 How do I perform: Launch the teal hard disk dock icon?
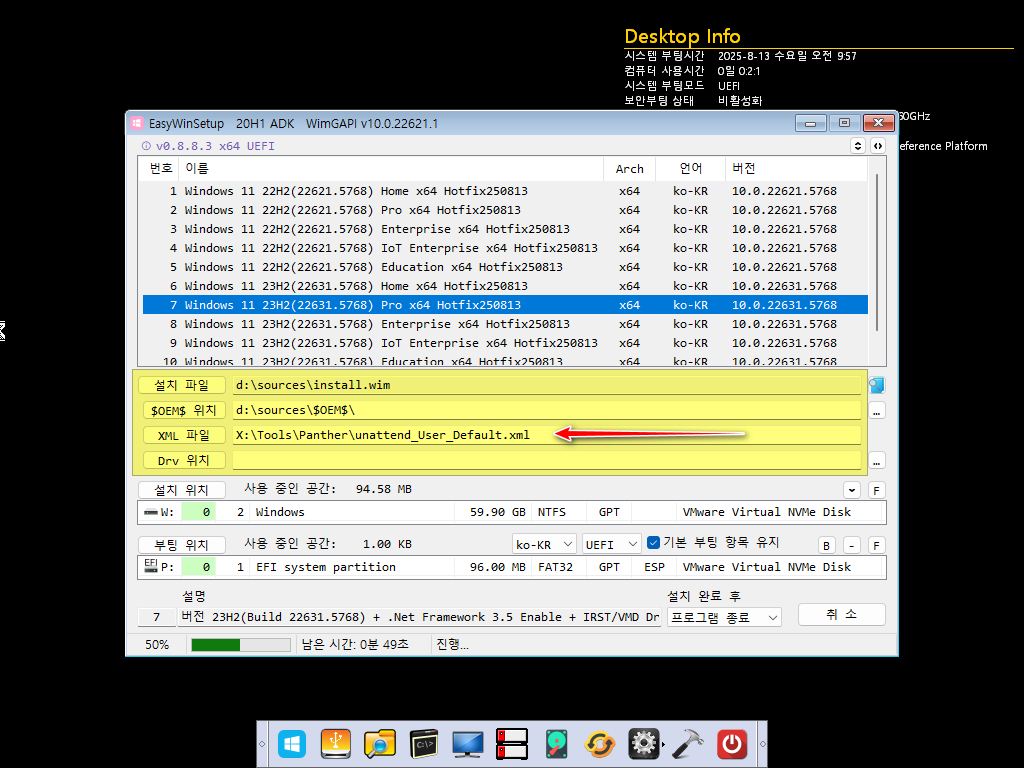556,744
